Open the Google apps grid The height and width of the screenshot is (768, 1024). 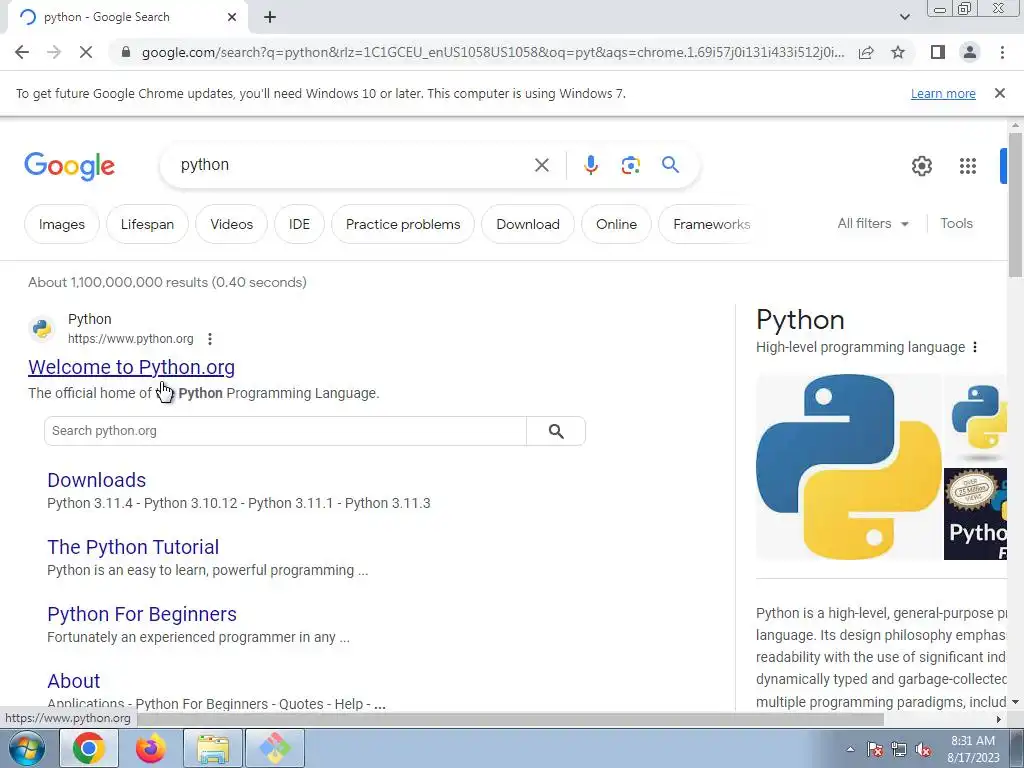click(x=968, y=166)
